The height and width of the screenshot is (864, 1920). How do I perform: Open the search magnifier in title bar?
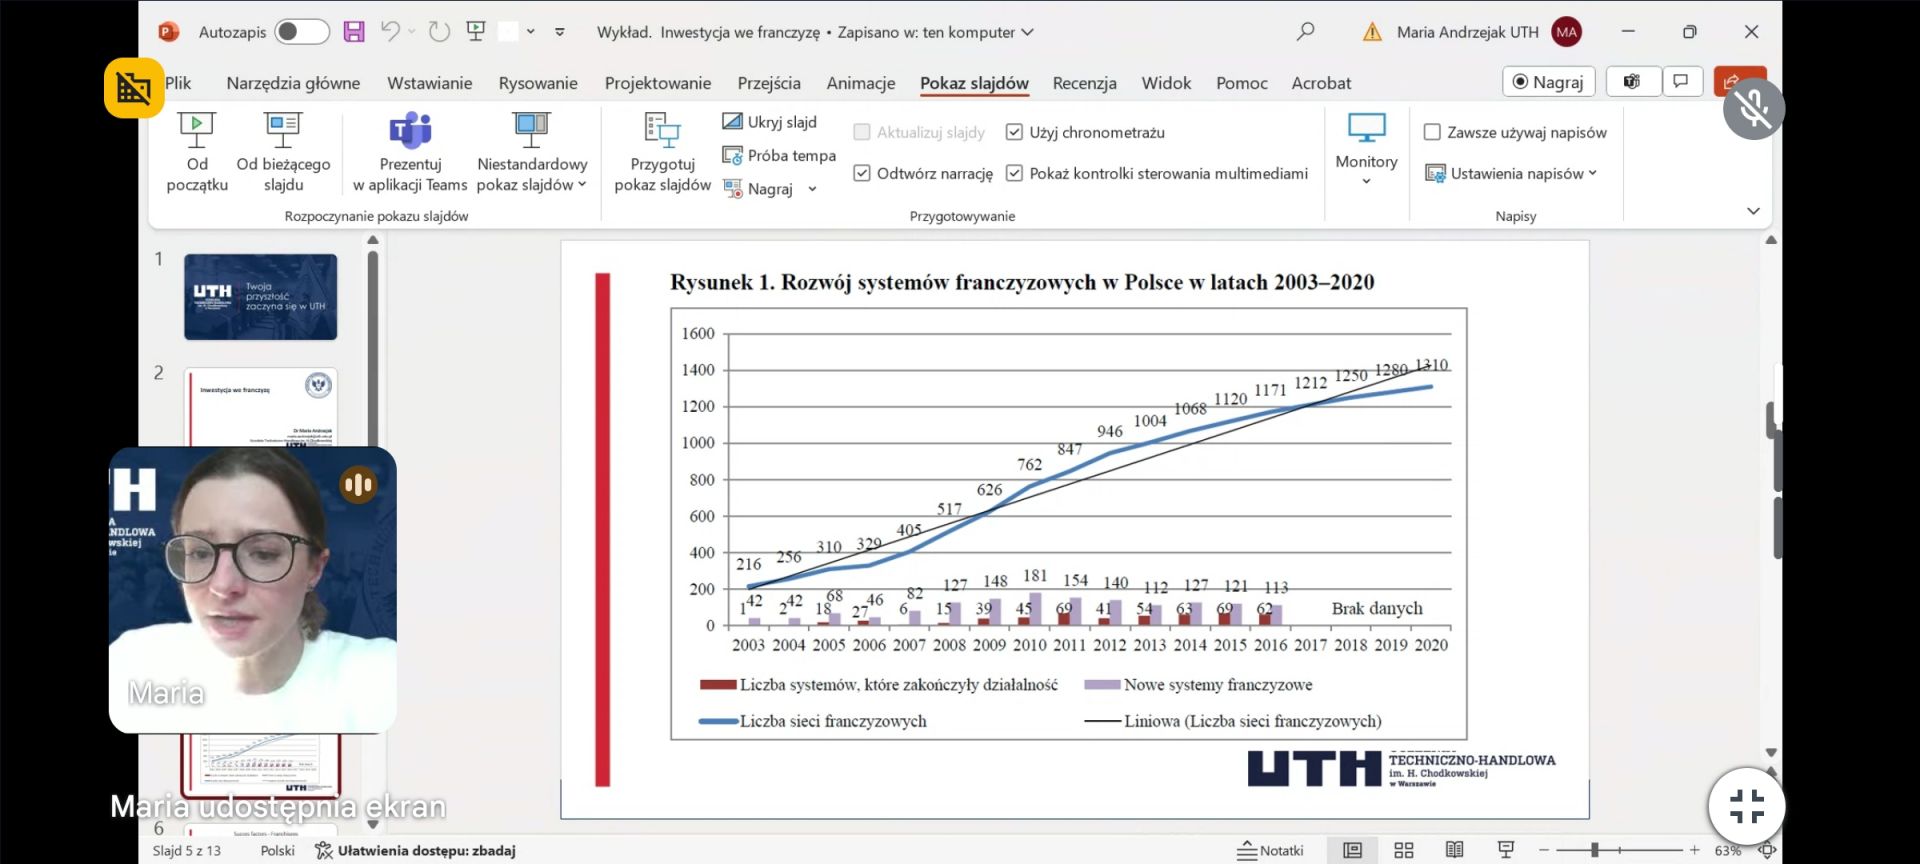click(1305, 32)
